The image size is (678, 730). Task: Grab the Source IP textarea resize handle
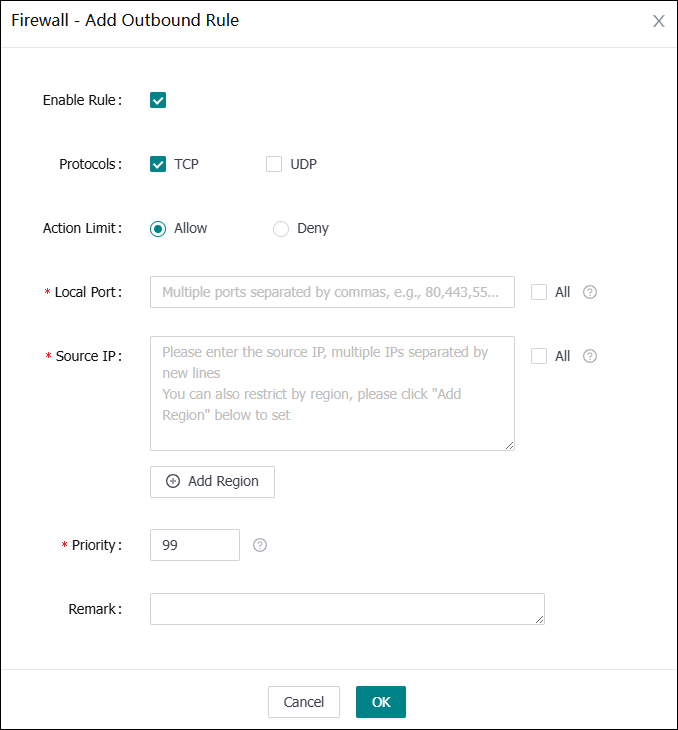510,446
